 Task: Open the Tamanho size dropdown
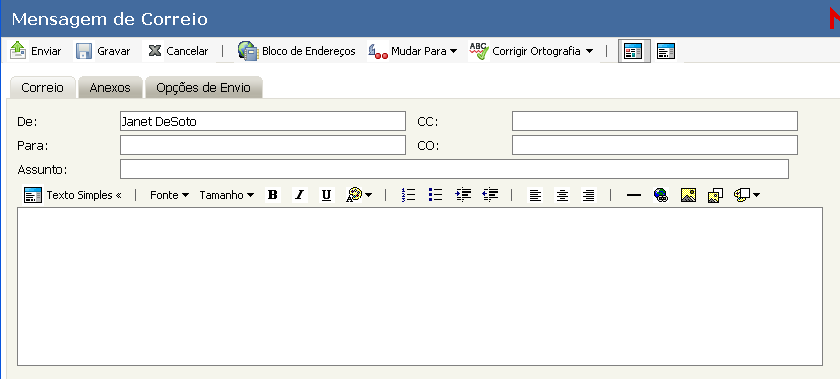pos(227,195)
